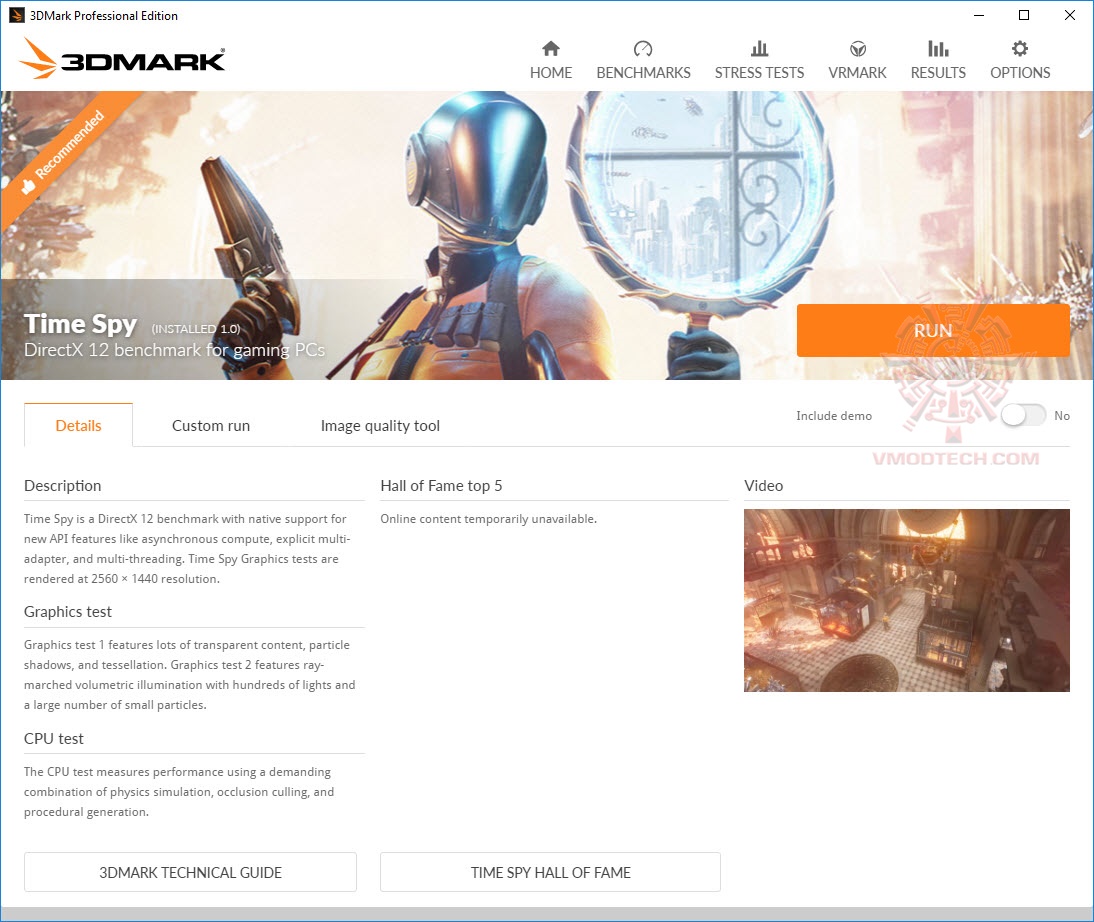Click the 'CPU test' heading

(x=54, y=738)
